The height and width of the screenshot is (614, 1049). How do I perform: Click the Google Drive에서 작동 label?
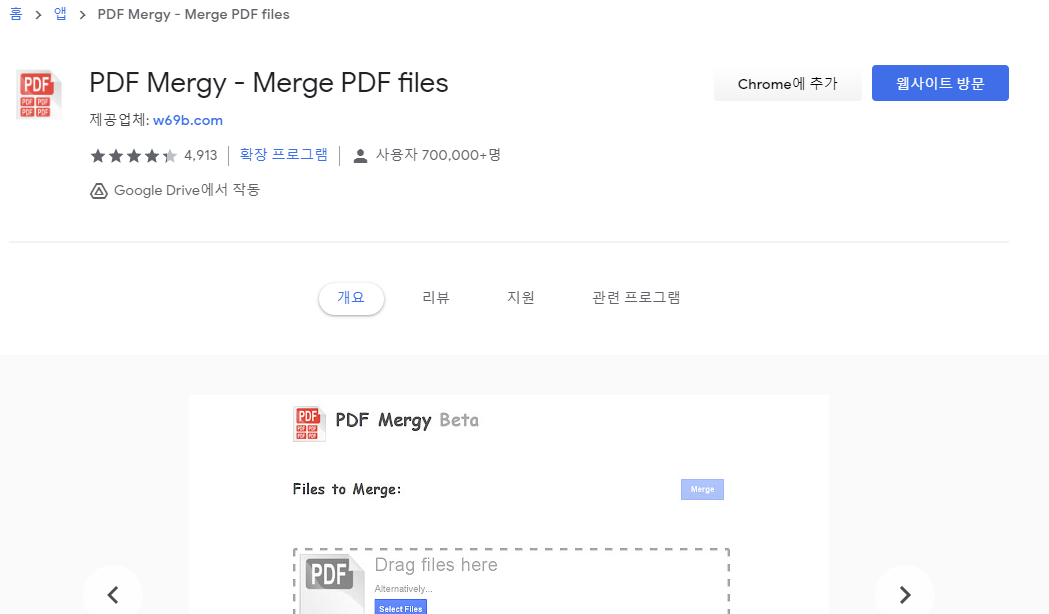coord(187,191)
